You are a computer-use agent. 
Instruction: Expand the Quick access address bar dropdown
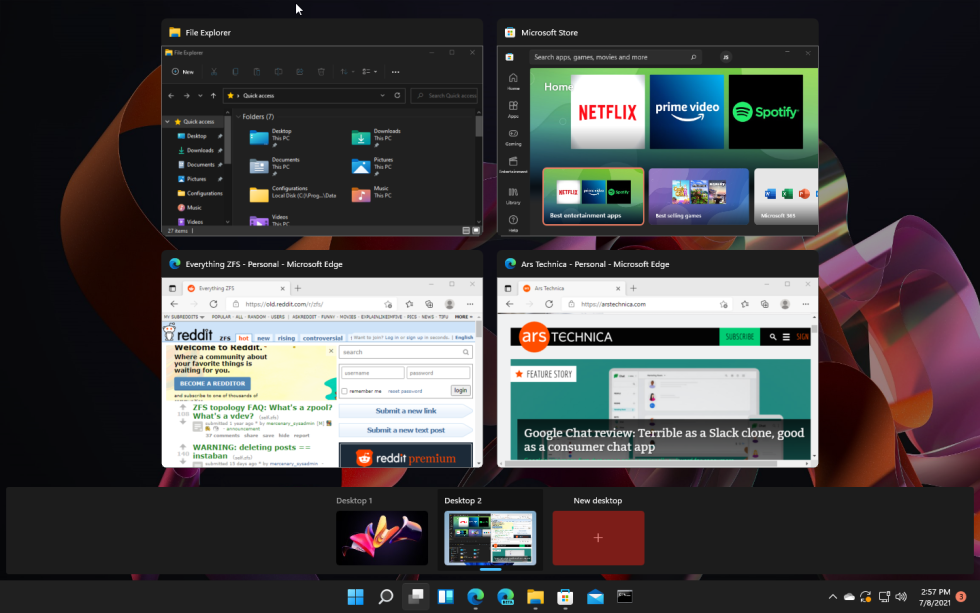(x=382, y=95)
